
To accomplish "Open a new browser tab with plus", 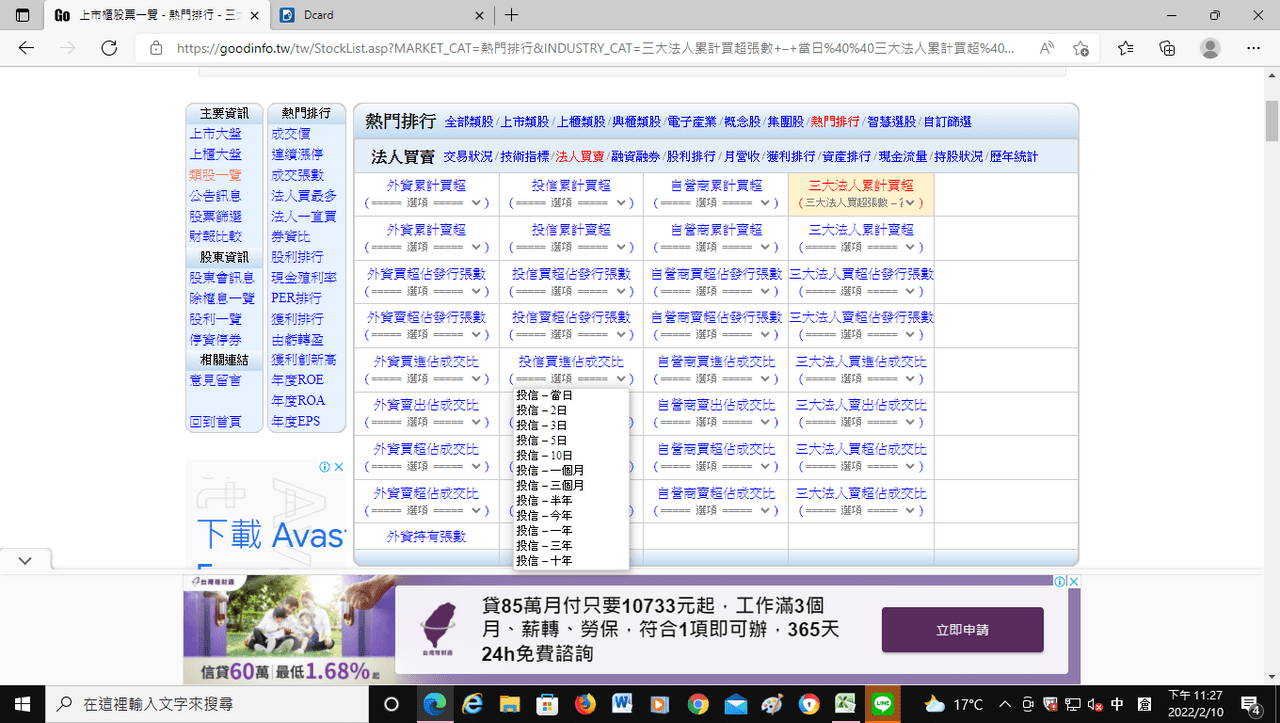I will click(511, 15).
